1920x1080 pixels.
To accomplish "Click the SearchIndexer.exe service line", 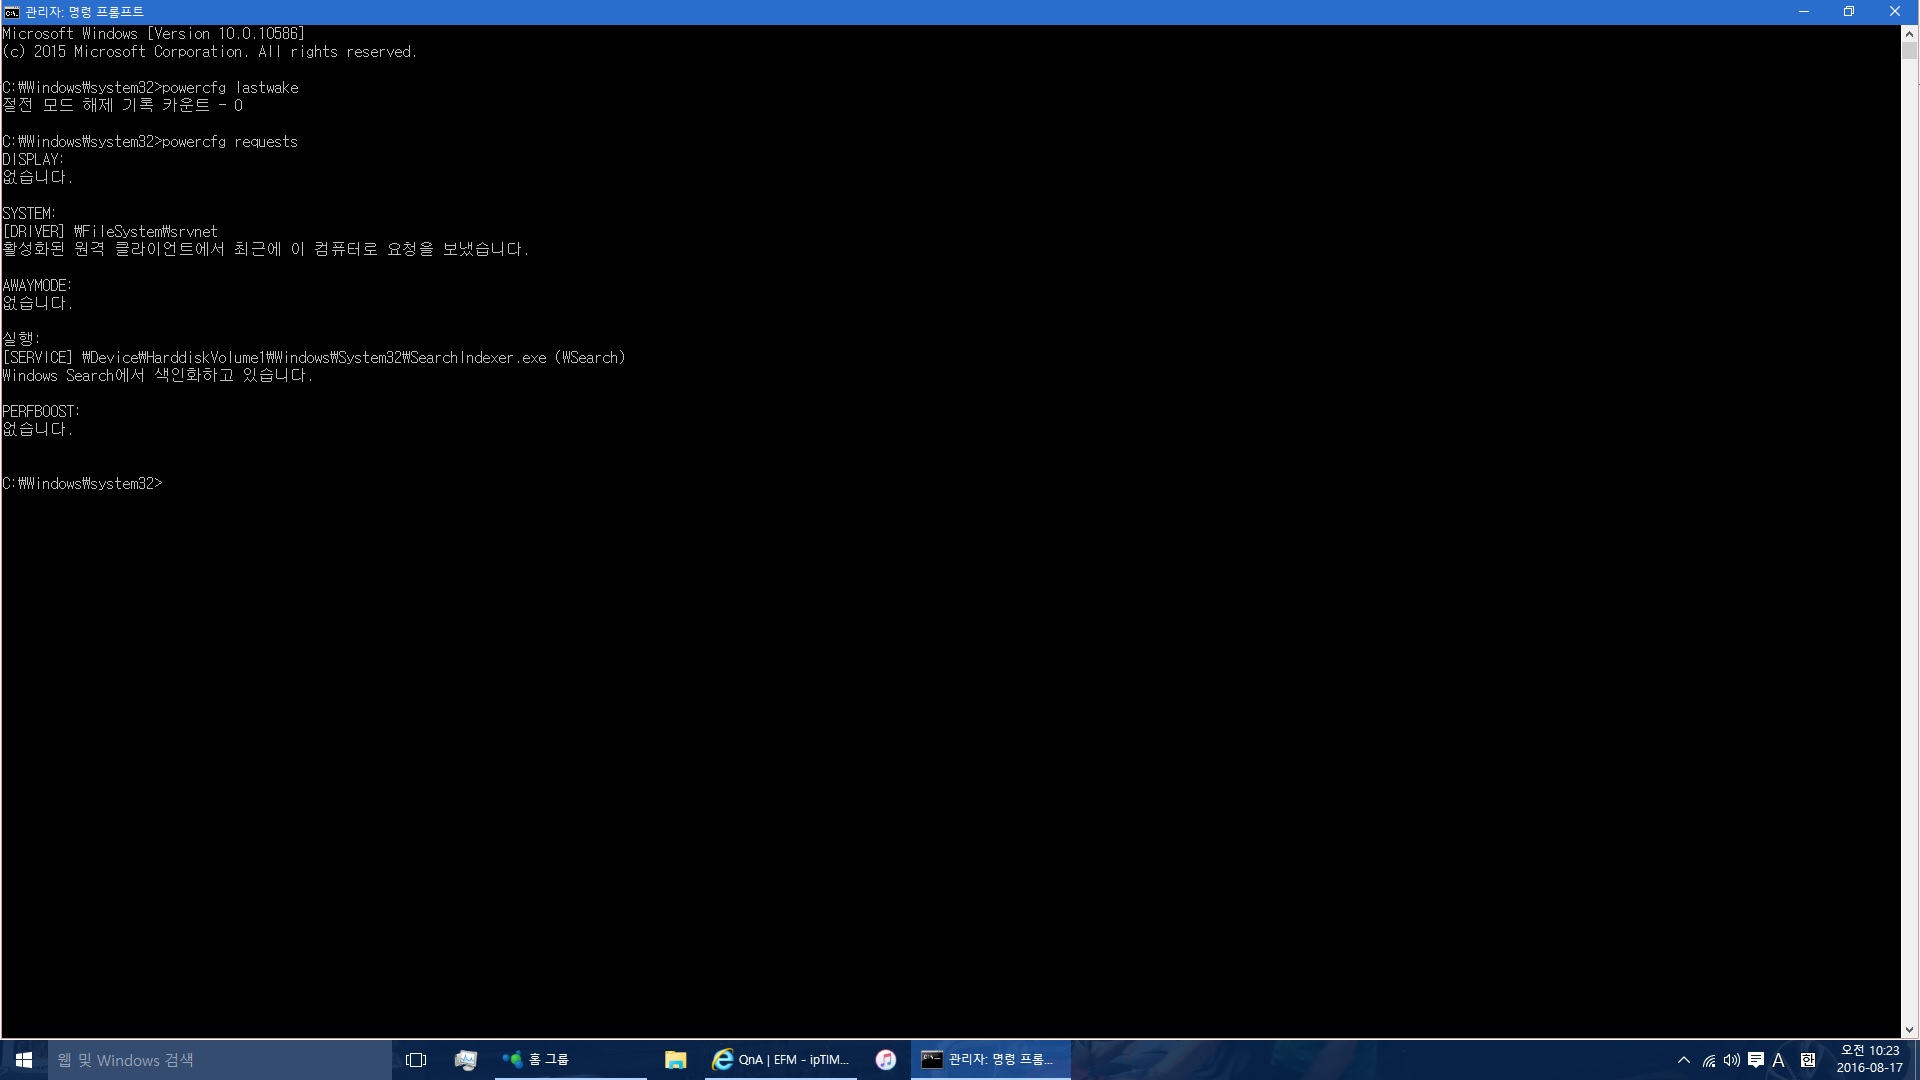I will click(x=314, y=358).
